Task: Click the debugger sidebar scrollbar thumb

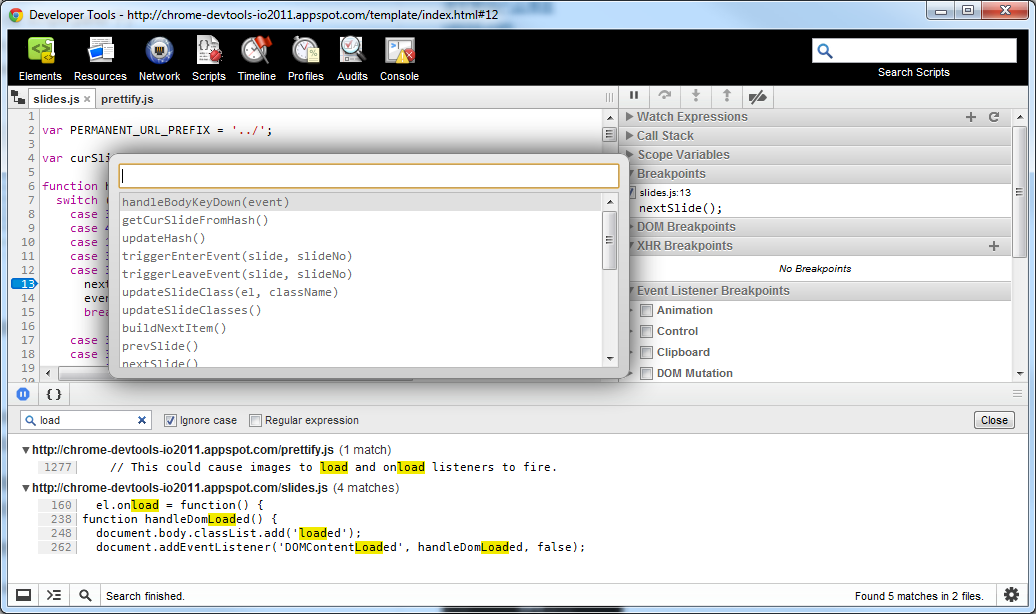Action: (1019, 192)
